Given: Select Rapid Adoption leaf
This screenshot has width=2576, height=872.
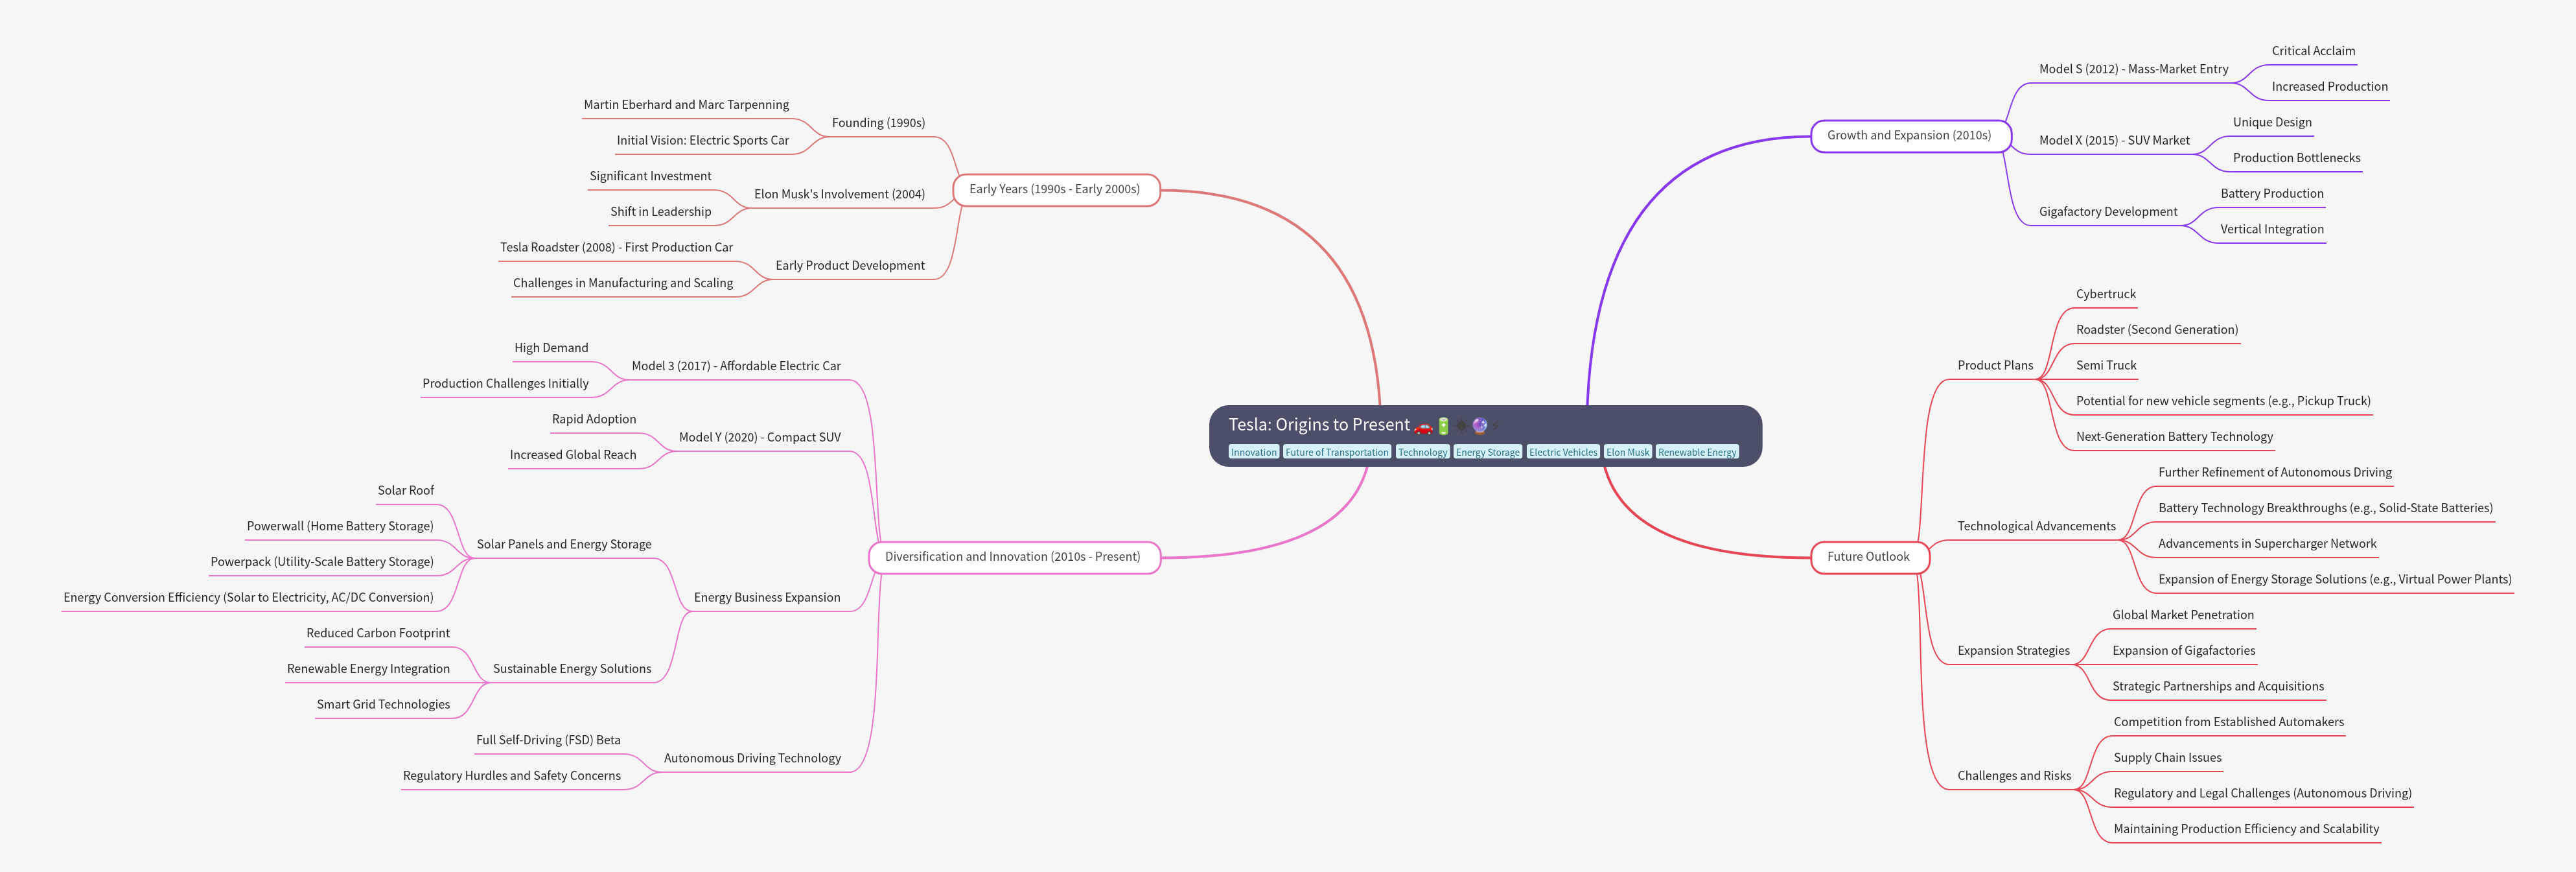Looking at the screenshot, I should pos(594,419).
